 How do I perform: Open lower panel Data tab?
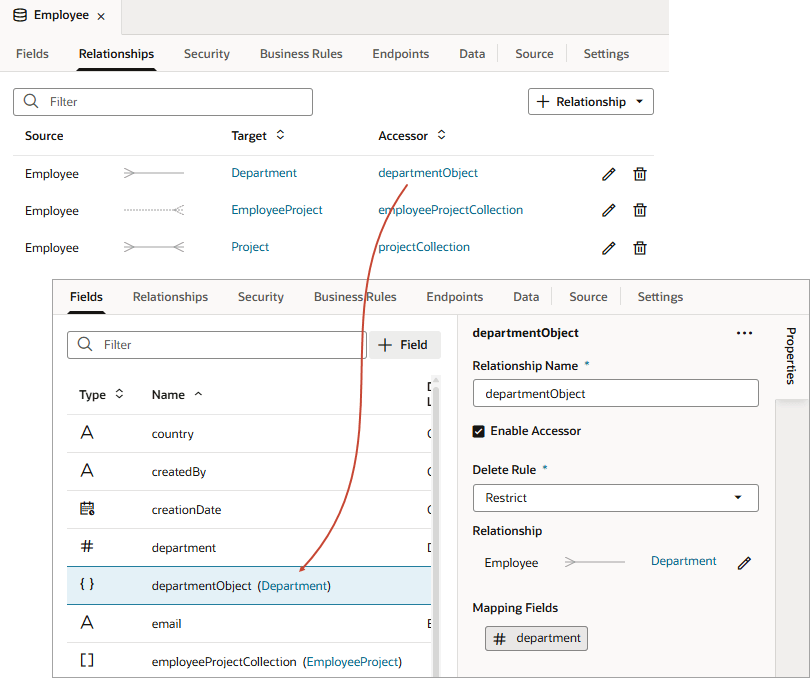(x=526, y=297)
